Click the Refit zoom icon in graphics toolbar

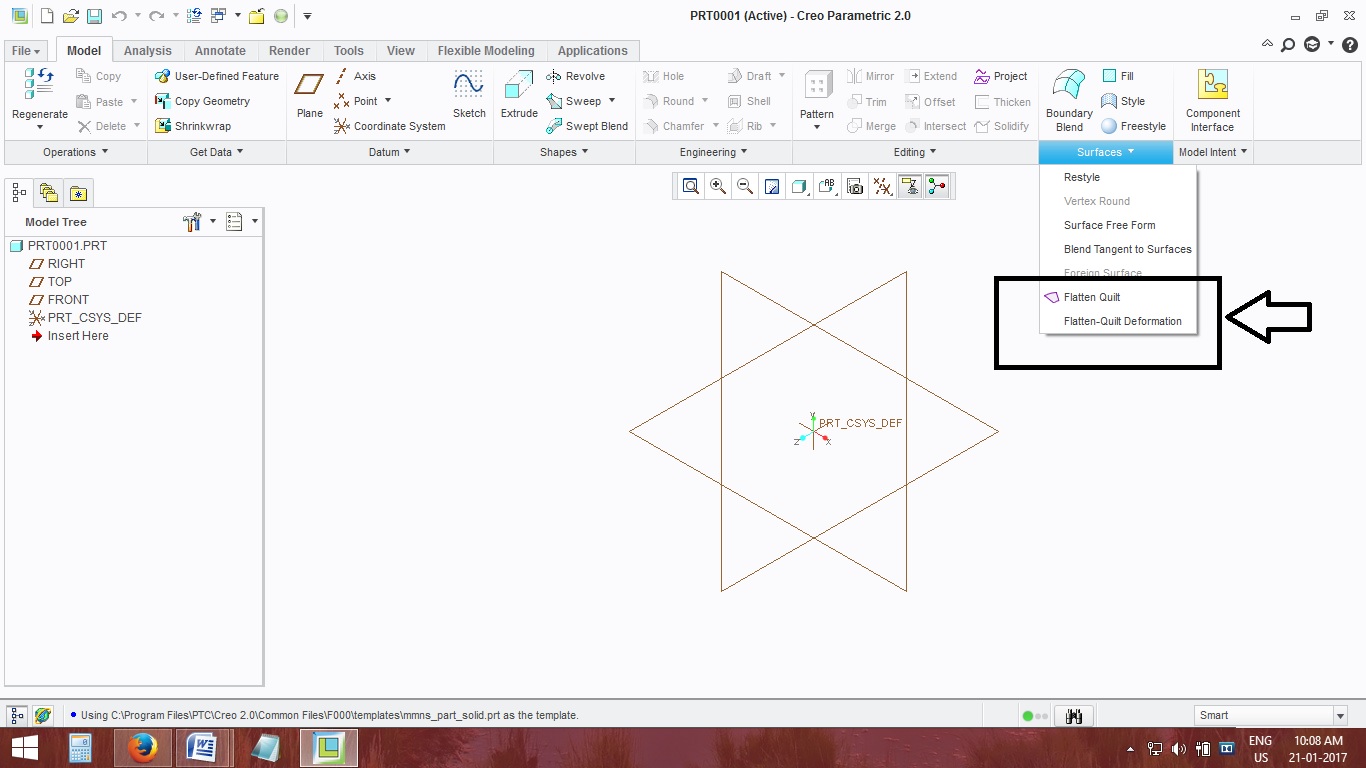(x=690, y=186)
